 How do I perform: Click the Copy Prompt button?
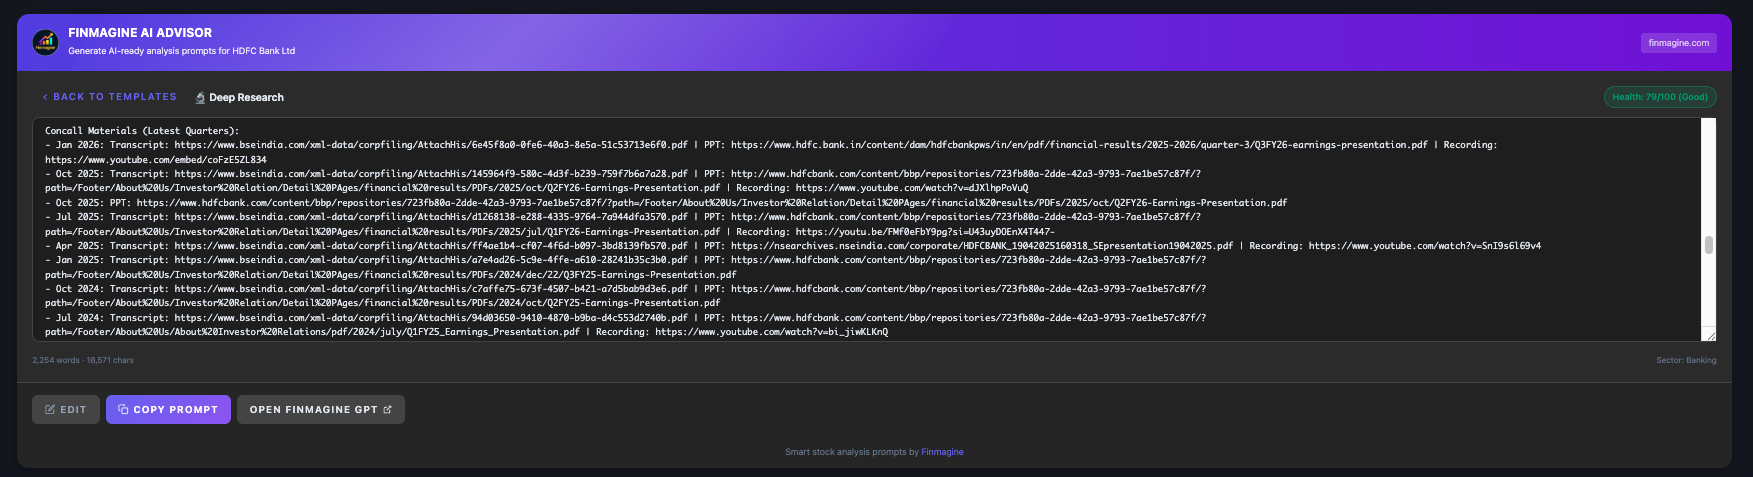[168, 409]
